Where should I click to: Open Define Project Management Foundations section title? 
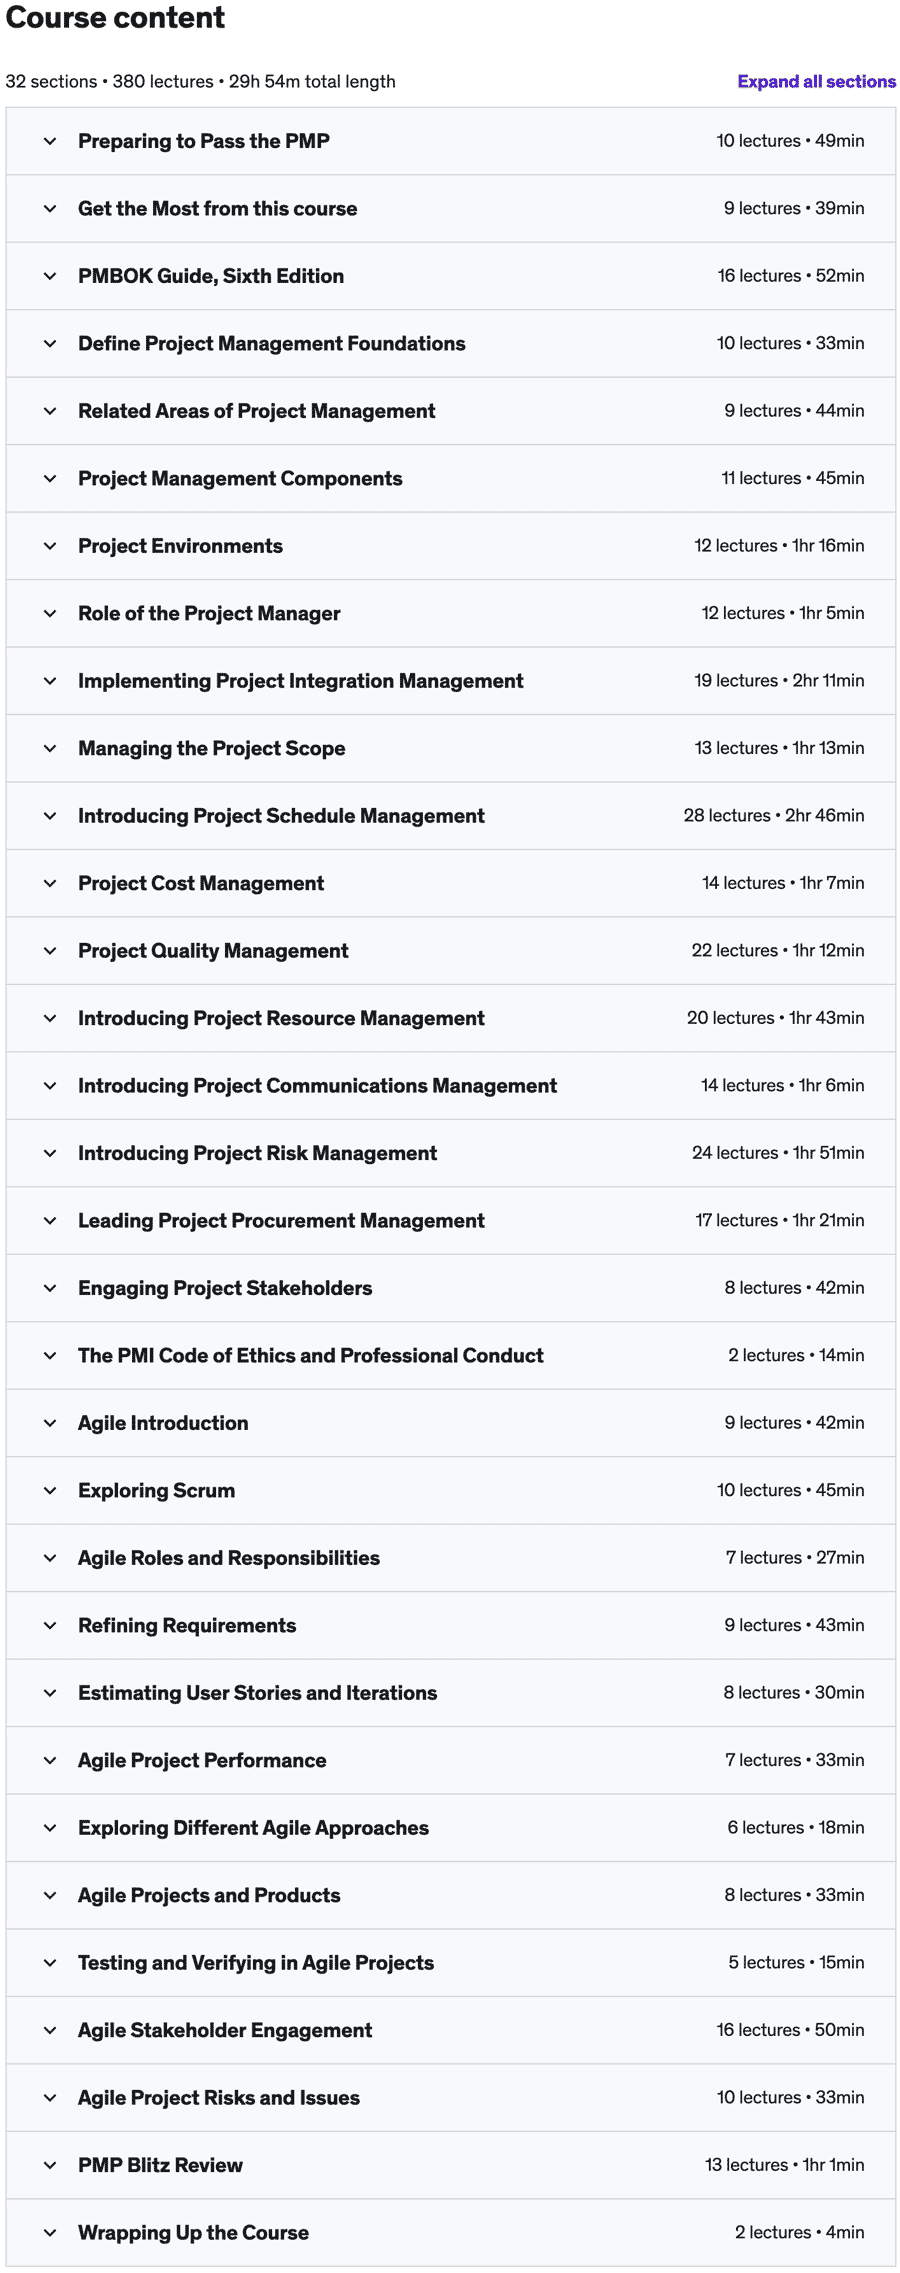(x=272, y=344)
